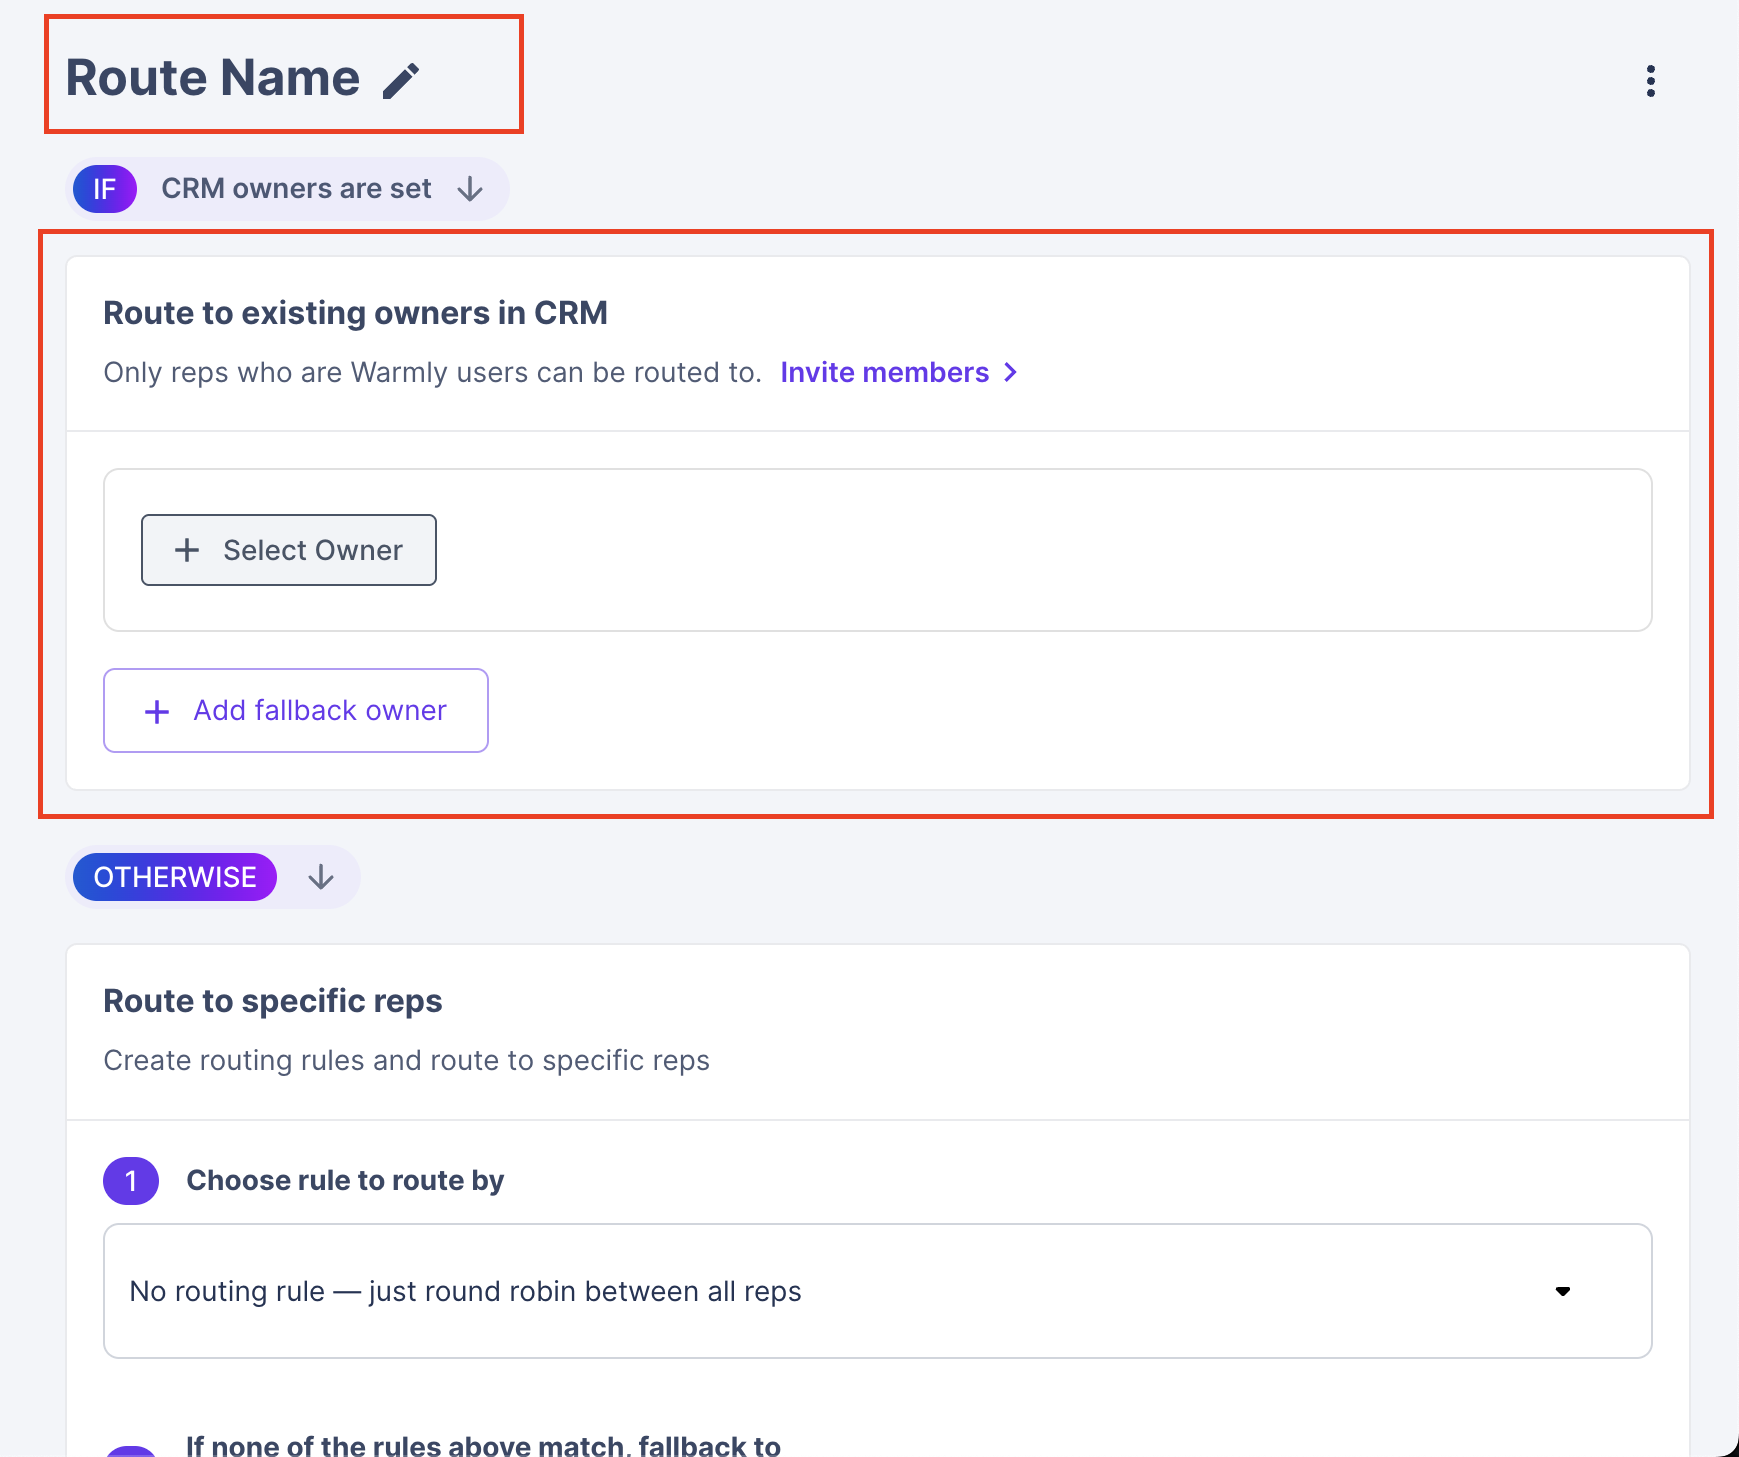Click the blue IF badge

click(105, 189)
